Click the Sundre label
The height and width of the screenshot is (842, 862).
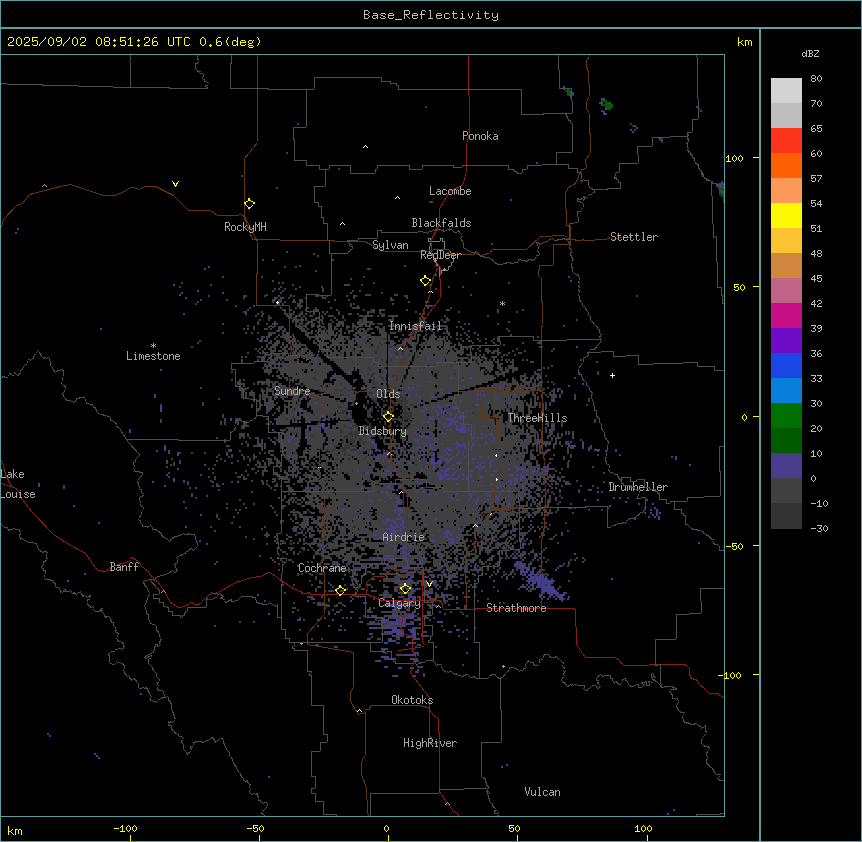292,391
